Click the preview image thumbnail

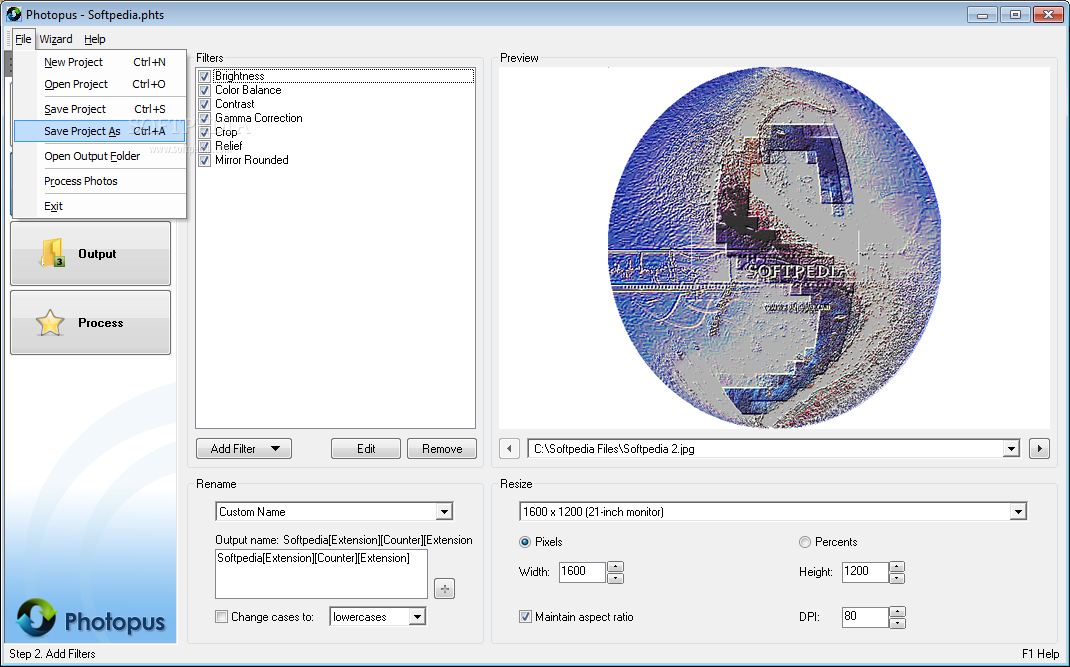(775, 248)
